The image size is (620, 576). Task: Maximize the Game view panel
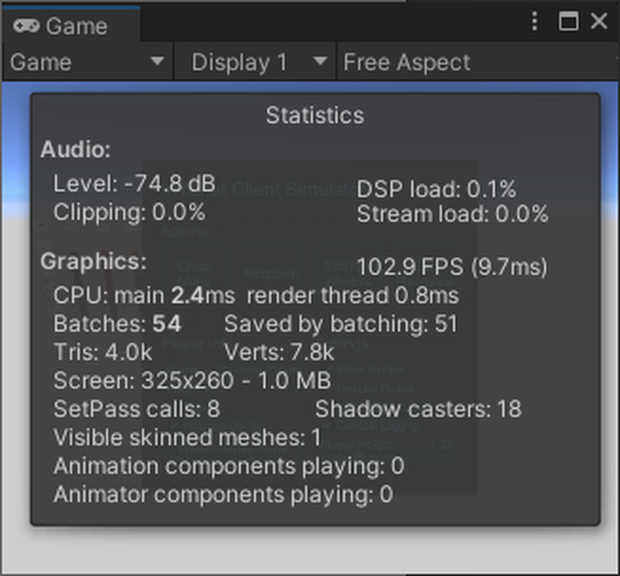(x=568, y=21)
